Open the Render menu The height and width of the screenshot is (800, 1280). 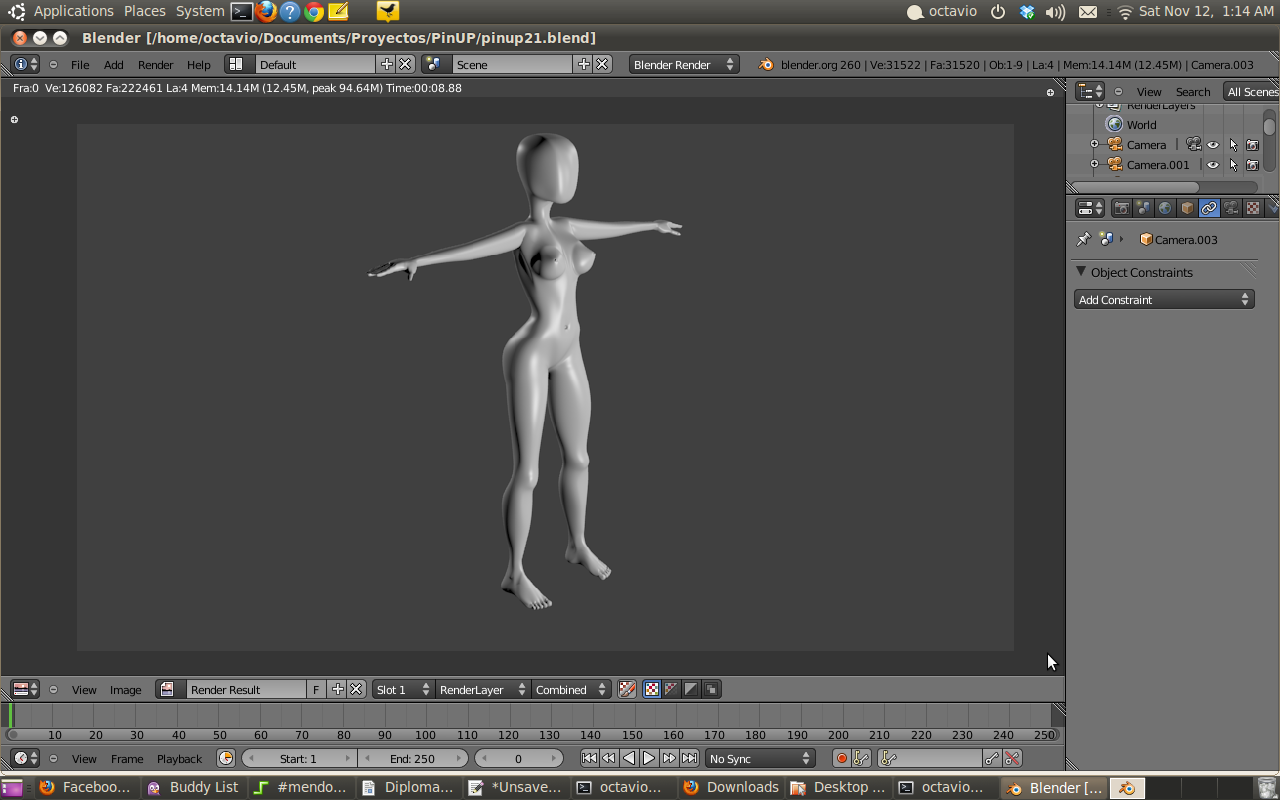coord(155,65)
